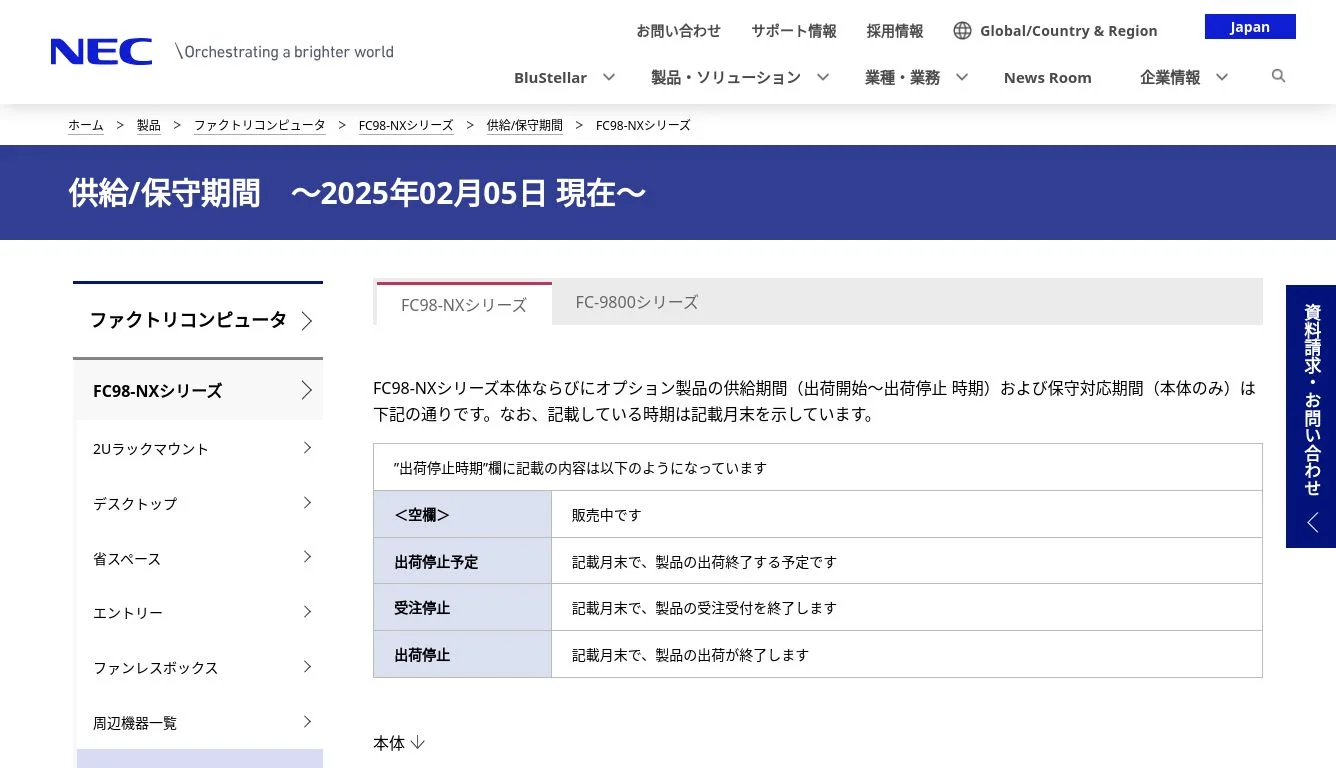Click the NEC logo

point(101,52)
